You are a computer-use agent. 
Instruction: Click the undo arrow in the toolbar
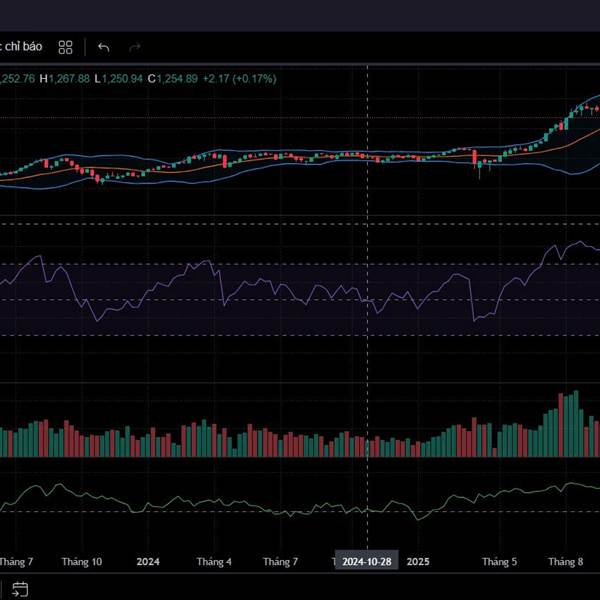pos(103,47)
